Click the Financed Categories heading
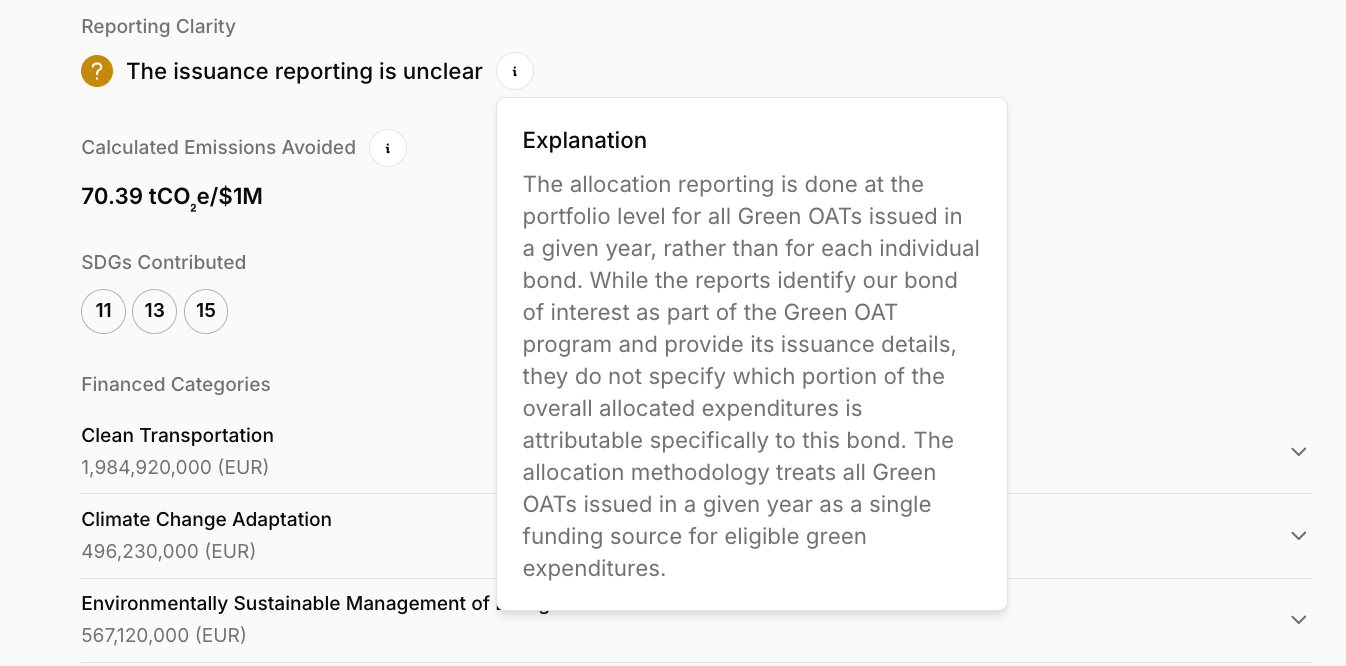 point(175,384)
